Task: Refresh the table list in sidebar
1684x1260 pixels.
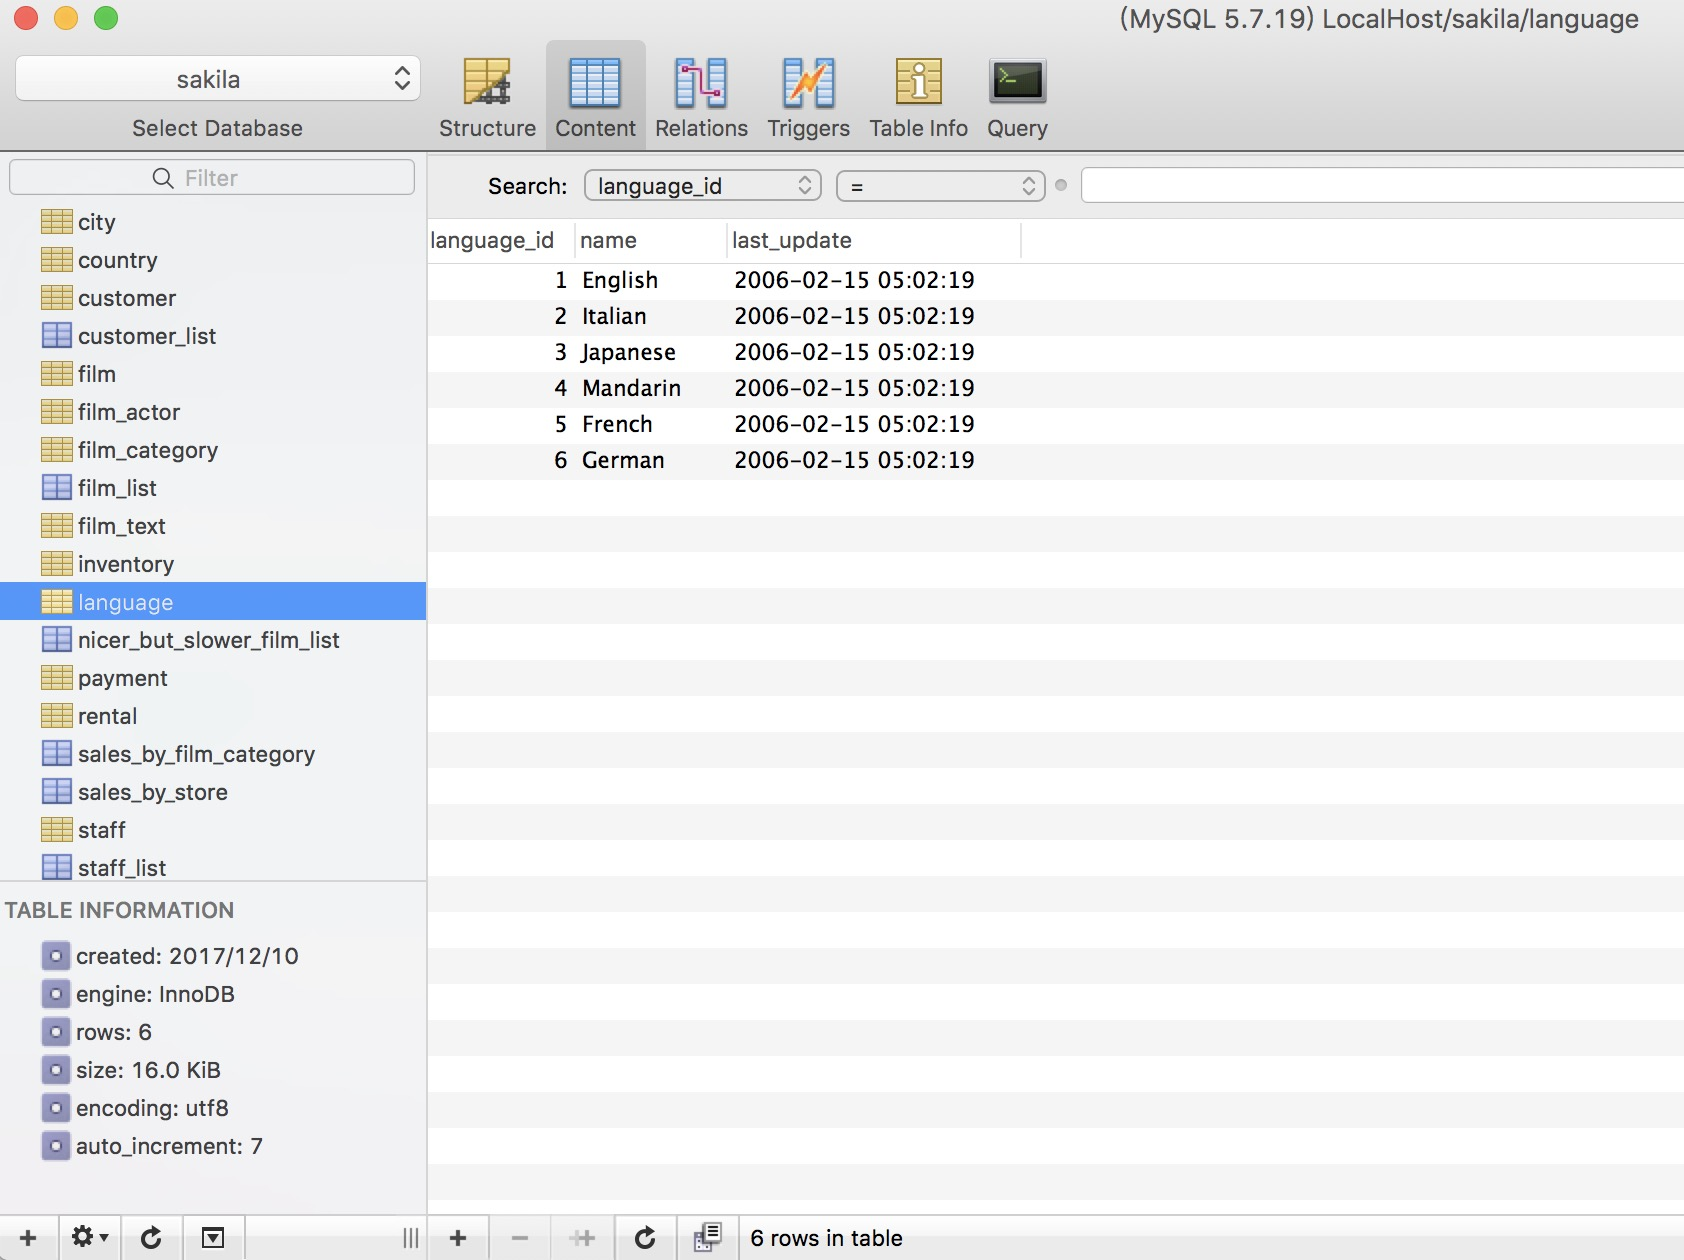Action: [151, 1238]
